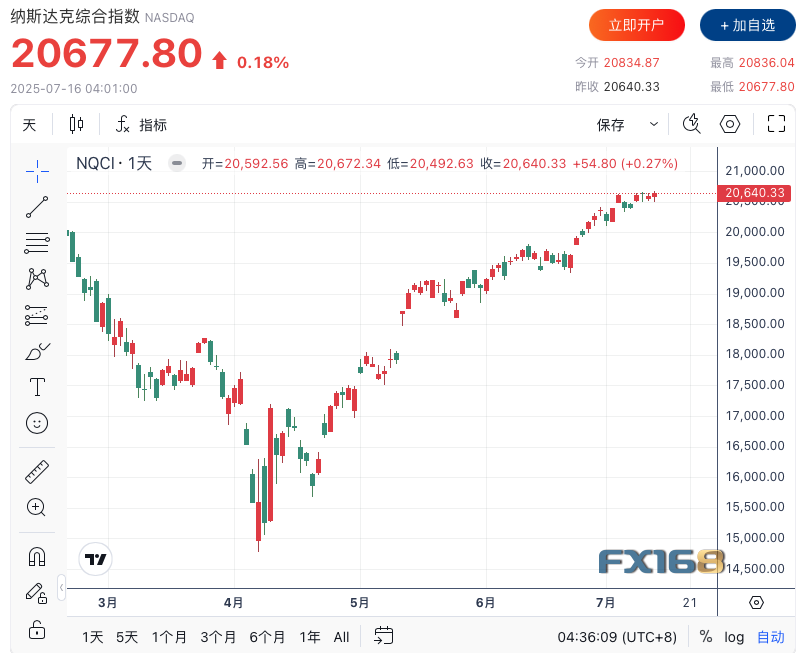
Task: Open the 天 interval selector
Action: pos(30,124)
